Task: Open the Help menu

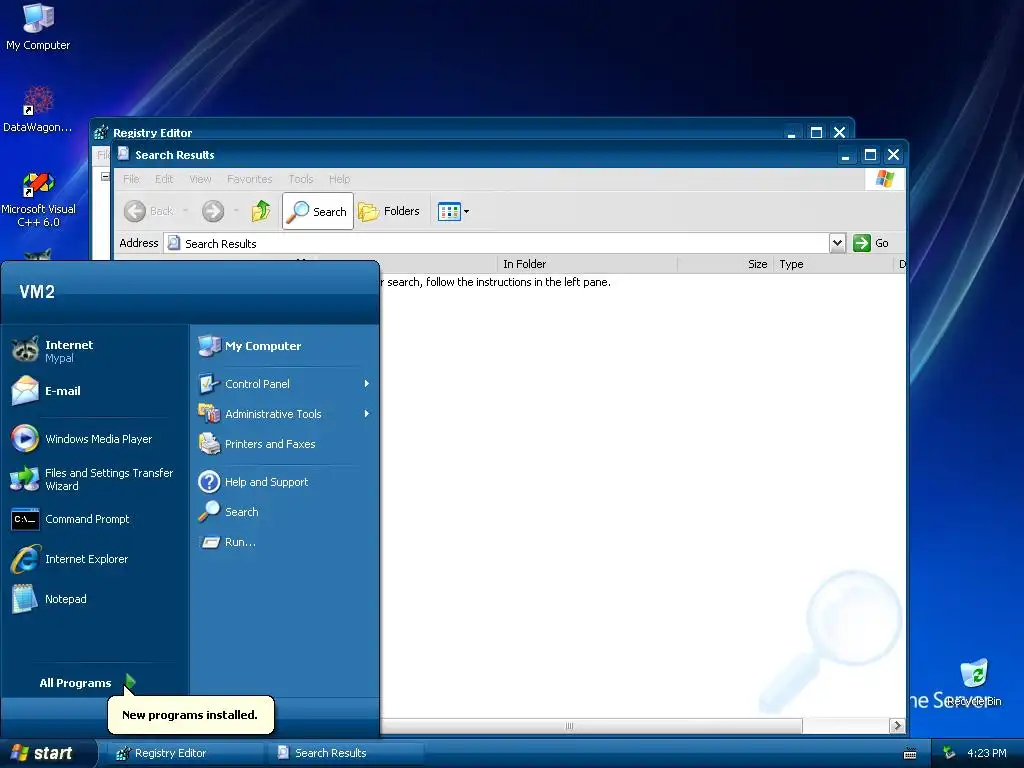Action: pyautogui.click(x=340, y=179)
